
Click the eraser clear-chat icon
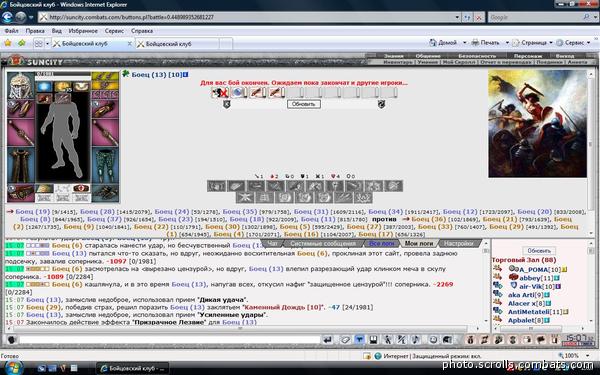tap(346, 340)
